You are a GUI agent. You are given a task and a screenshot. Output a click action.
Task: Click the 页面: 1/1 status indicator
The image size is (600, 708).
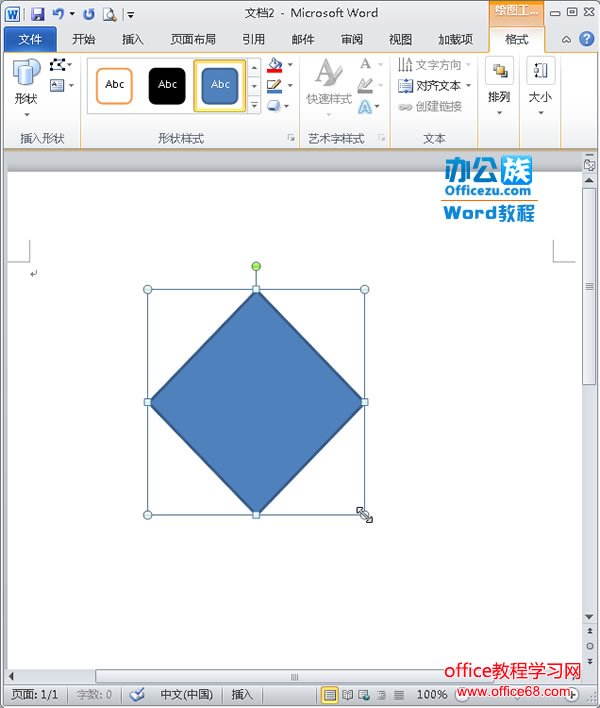tap(35, 694)
